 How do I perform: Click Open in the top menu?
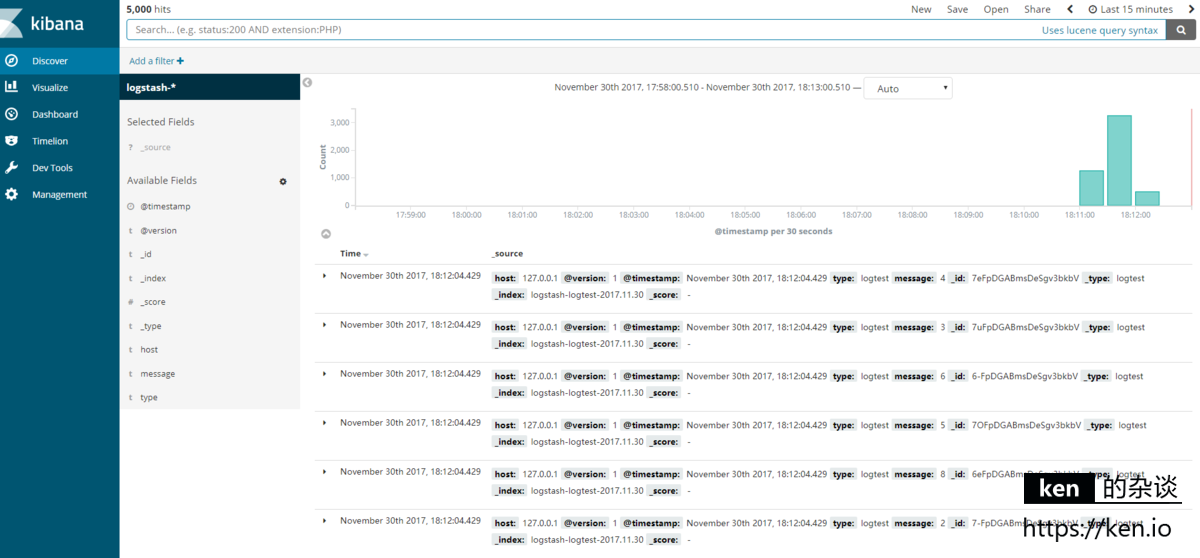tap(996, 9)
